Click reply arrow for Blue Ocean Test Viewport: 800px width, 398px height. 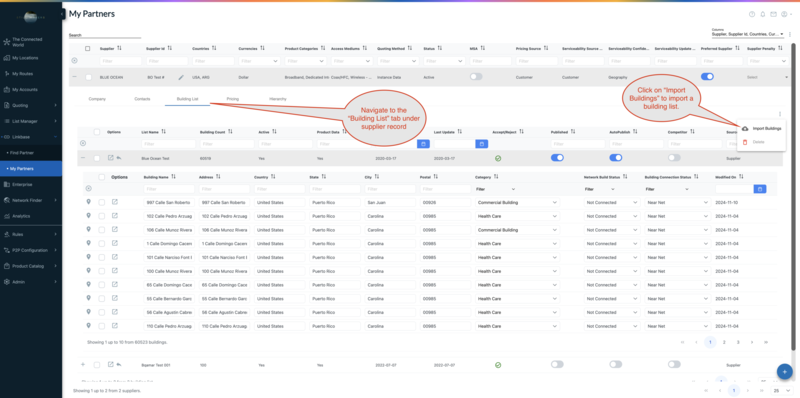[119, 158]
